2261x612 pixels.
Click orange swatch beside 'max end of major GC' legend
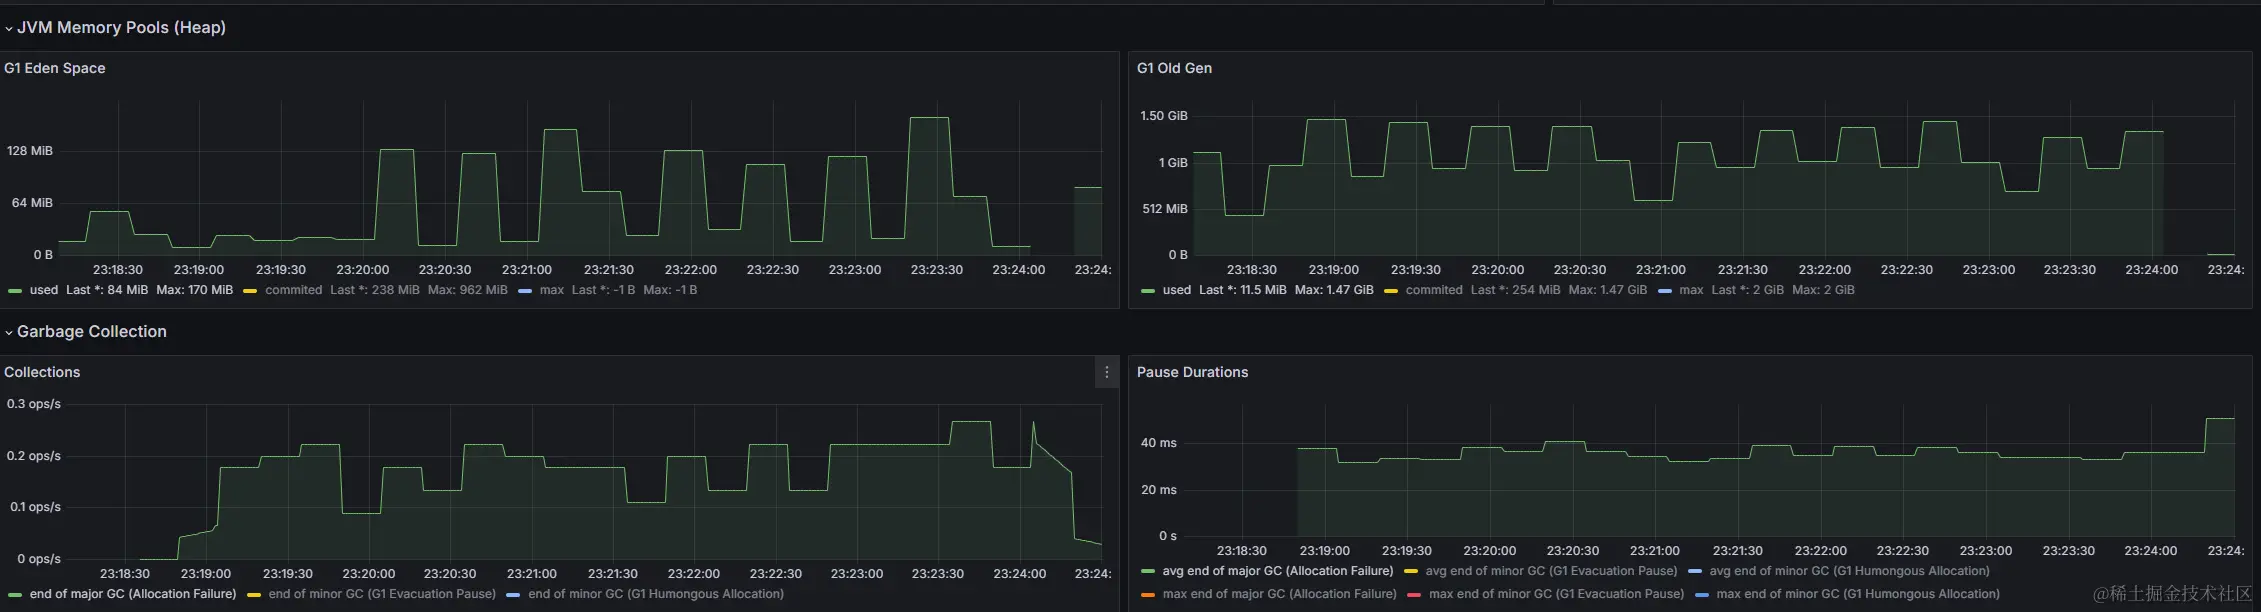pyautogui.click(x=1148, y=595)
